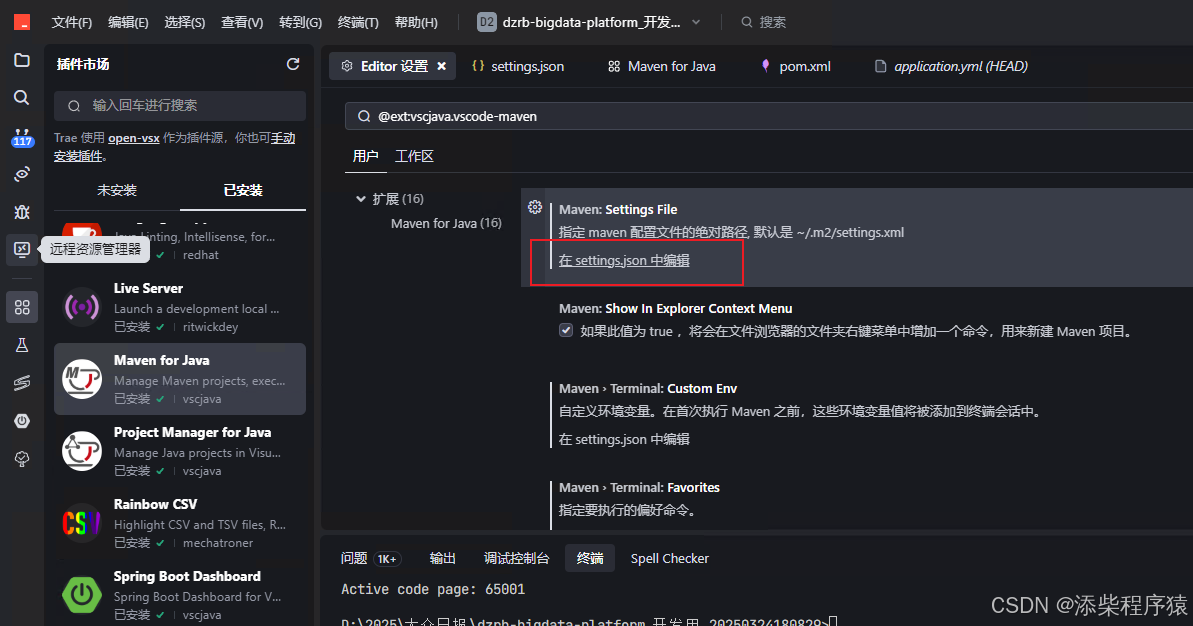Toggle the Show In Explorer Context Menu checkbox
1193x626 pixels.
tap(566, 330)
